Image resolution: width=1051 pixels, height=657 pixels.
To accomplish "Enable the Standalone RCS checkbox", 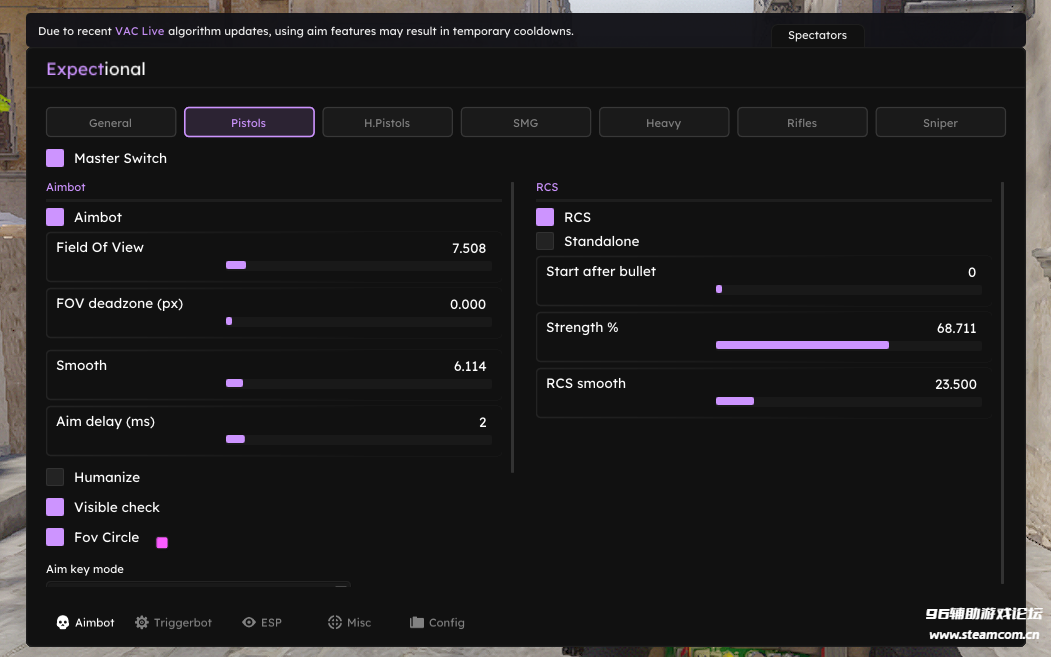I will coord(545,241).
